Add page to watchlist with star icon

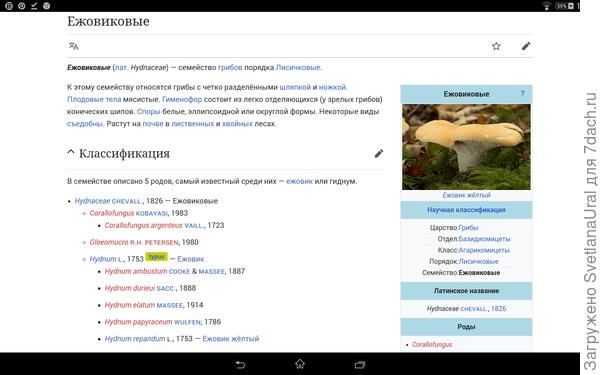click(496, 46)
